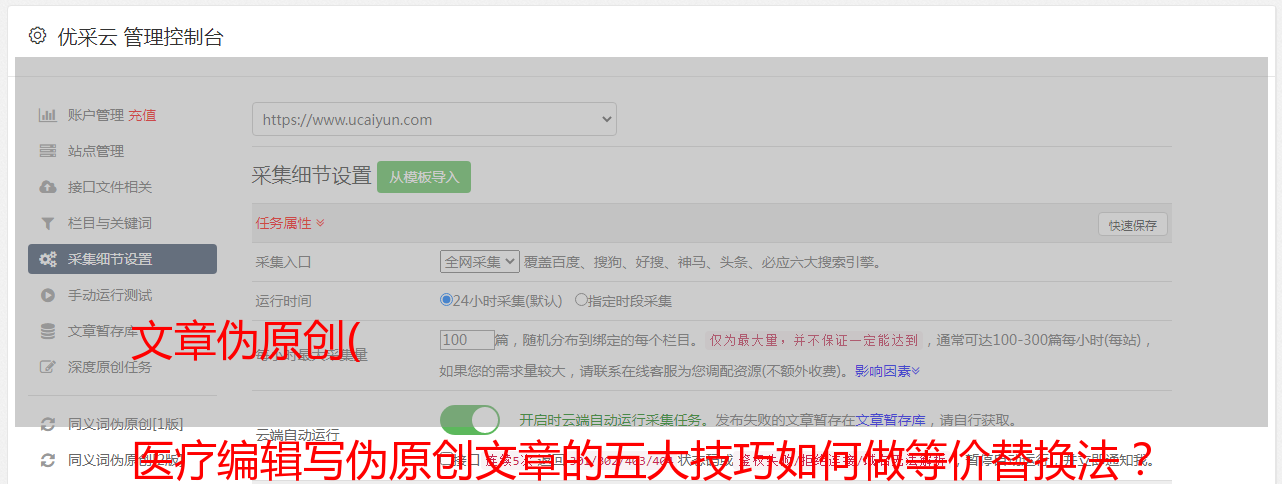This screenshot has height=484, width=1282.
Task: Click the gear icon beside 优采云 管理控制台
Action: tap(37, 36)
